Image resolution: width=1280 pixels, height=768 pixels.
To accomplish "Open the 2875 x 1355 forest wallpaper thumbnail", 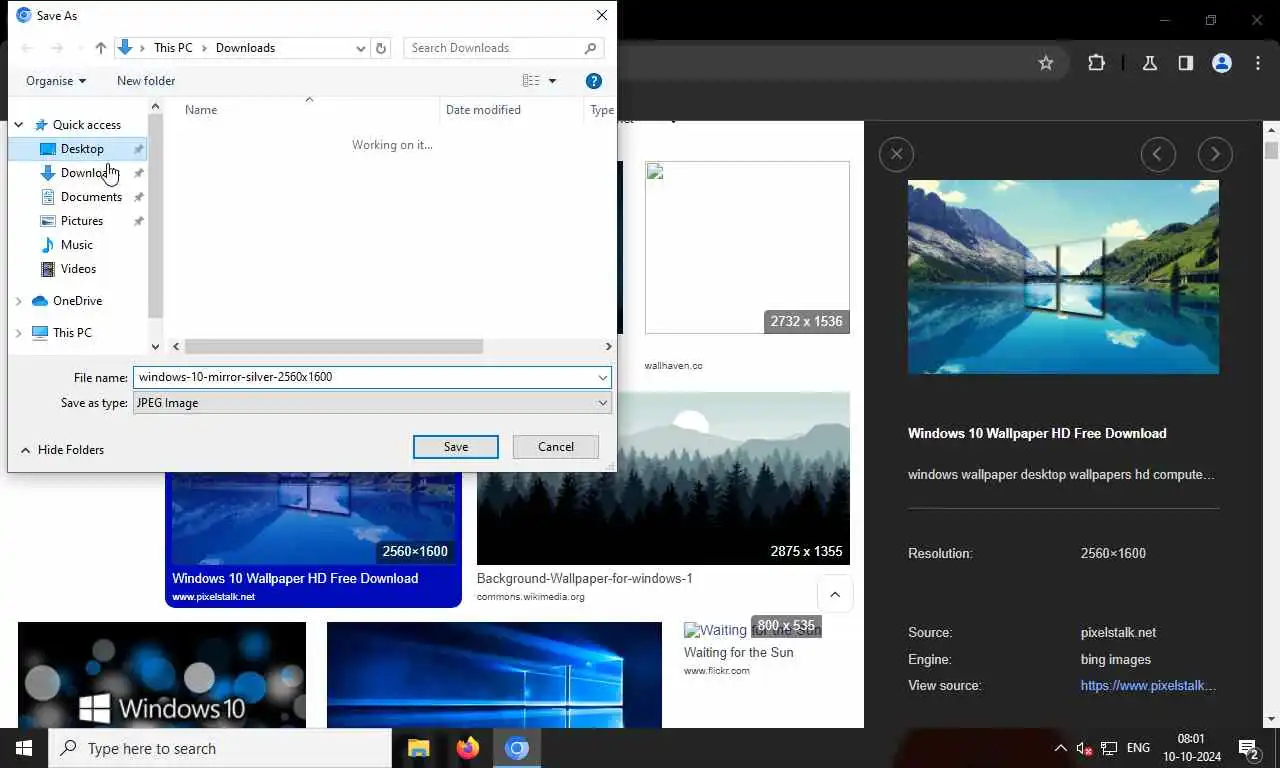I will (663, 478).
